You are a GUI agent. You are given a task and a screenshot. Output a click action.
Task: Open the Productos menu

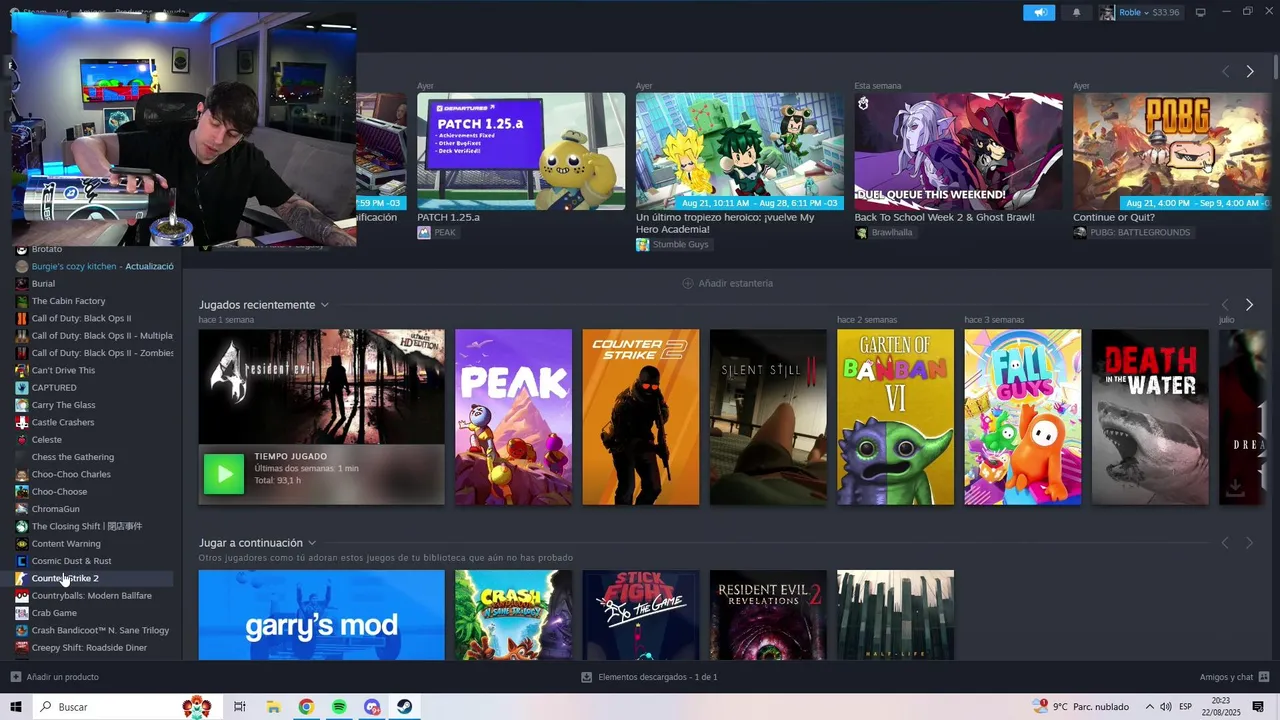(x=134, y=12)
